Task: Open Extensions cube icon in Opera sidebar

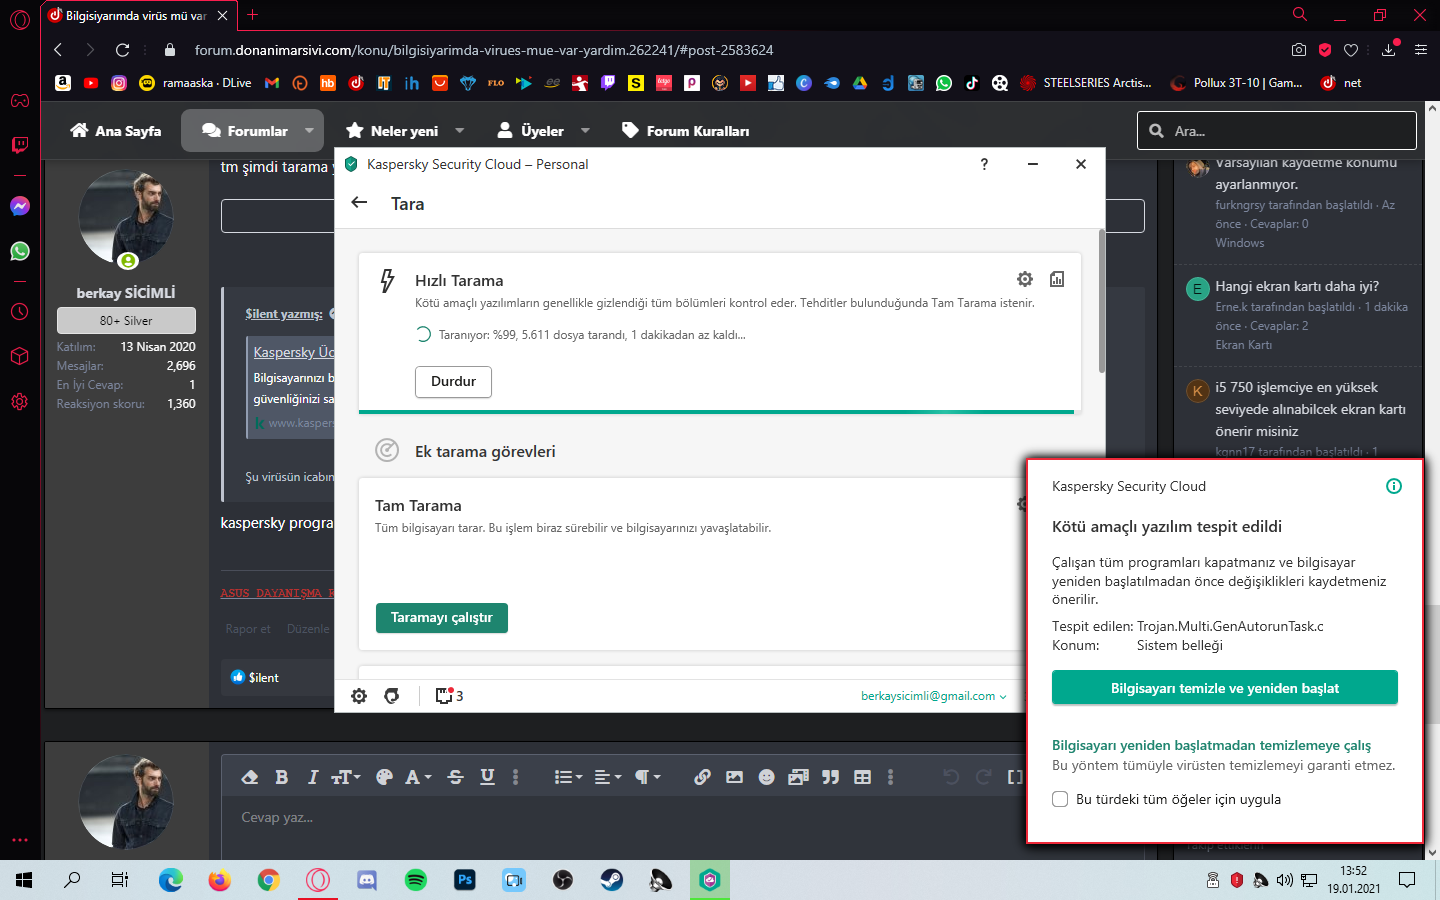Action: tap(20, 357)
